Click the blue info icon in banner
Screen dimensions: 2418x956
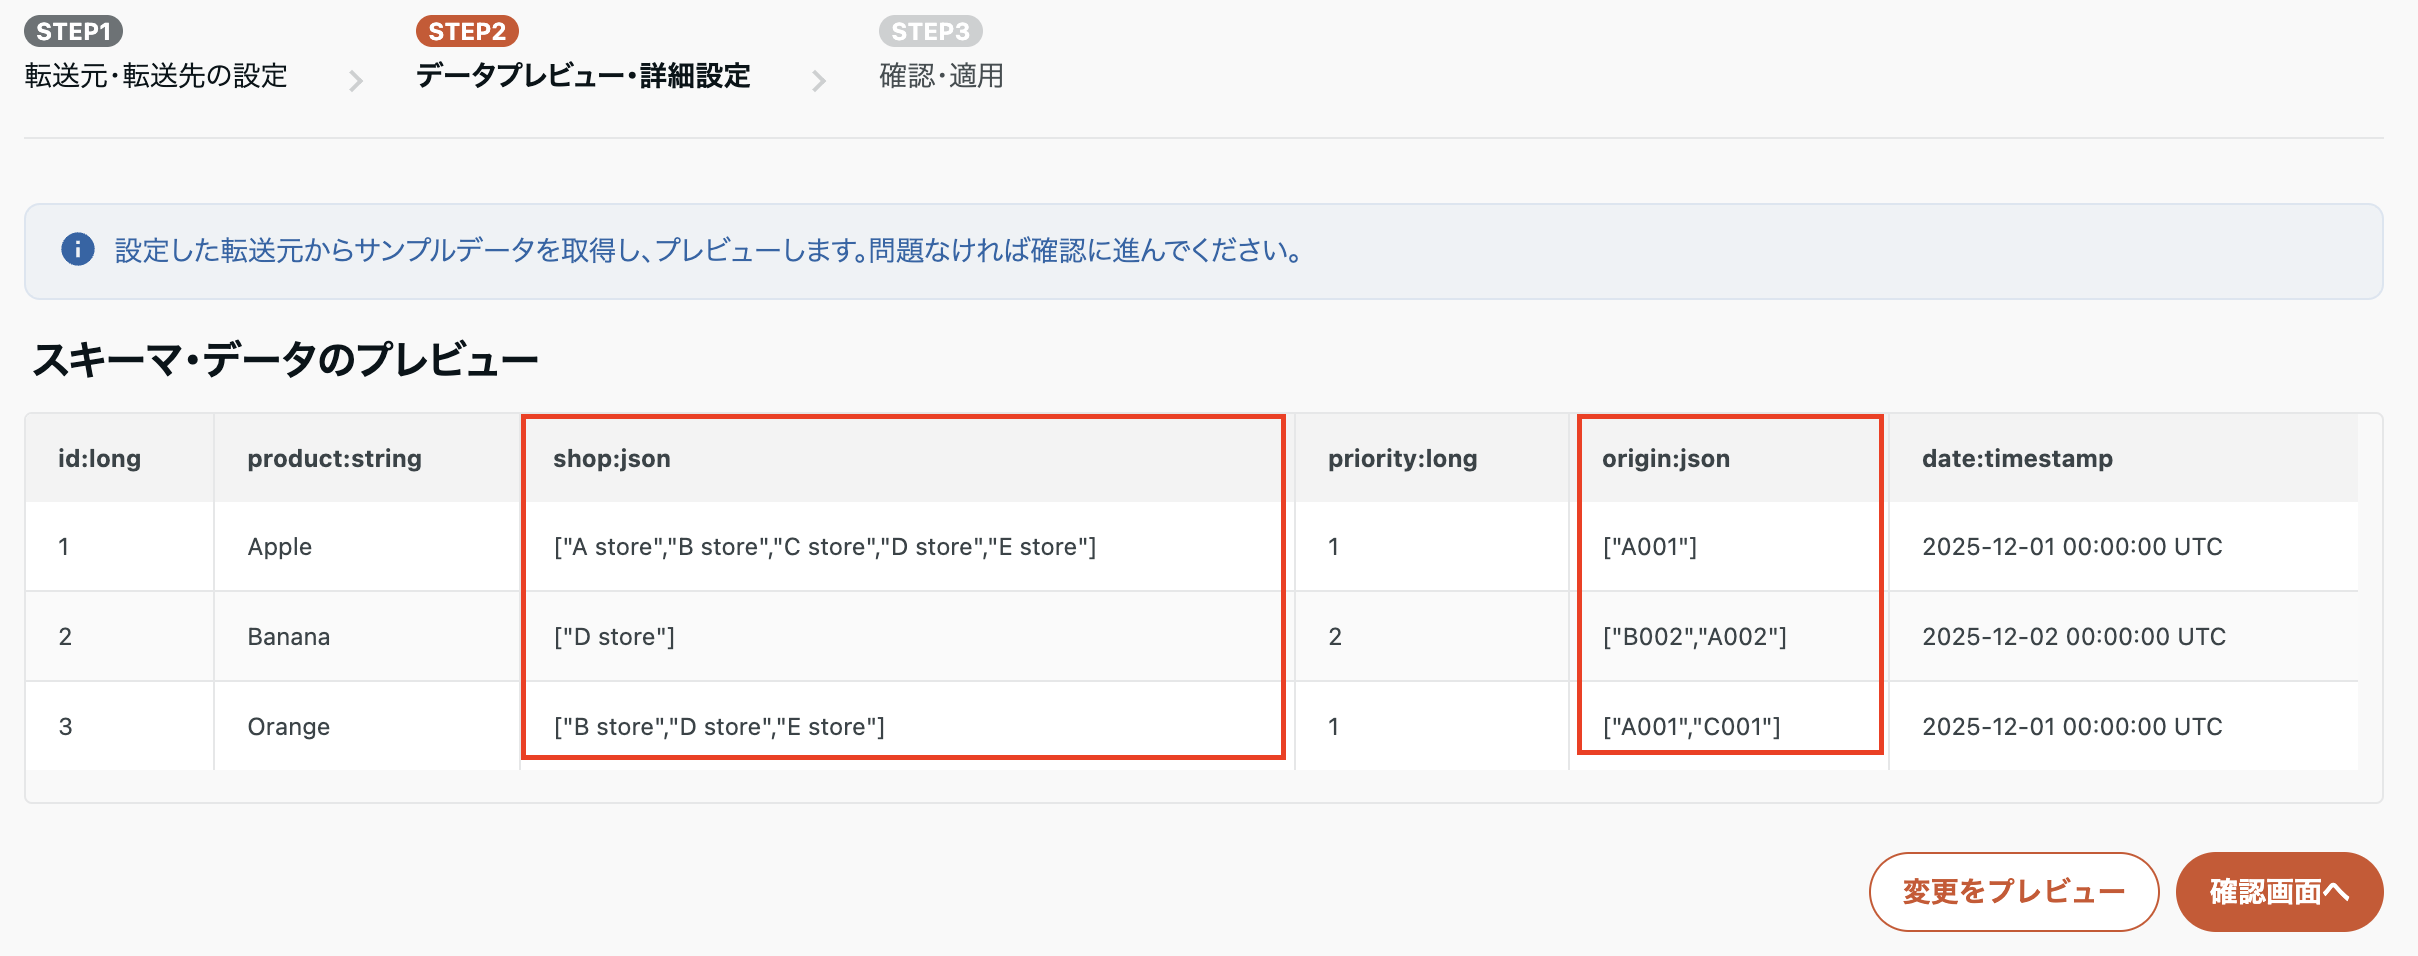pyautogui.click(x=78, y=250)
